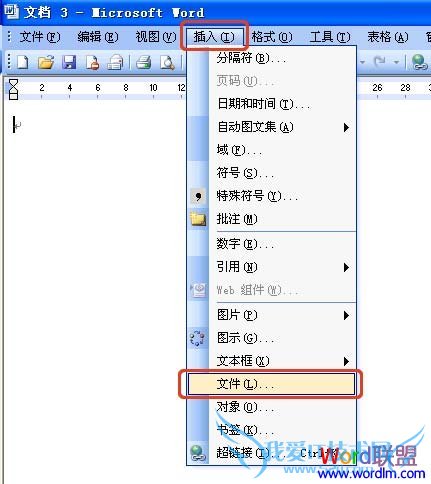The image size is (431, 484).
Task: Open a file with the Open folder icon
Action: coord(46,62)
